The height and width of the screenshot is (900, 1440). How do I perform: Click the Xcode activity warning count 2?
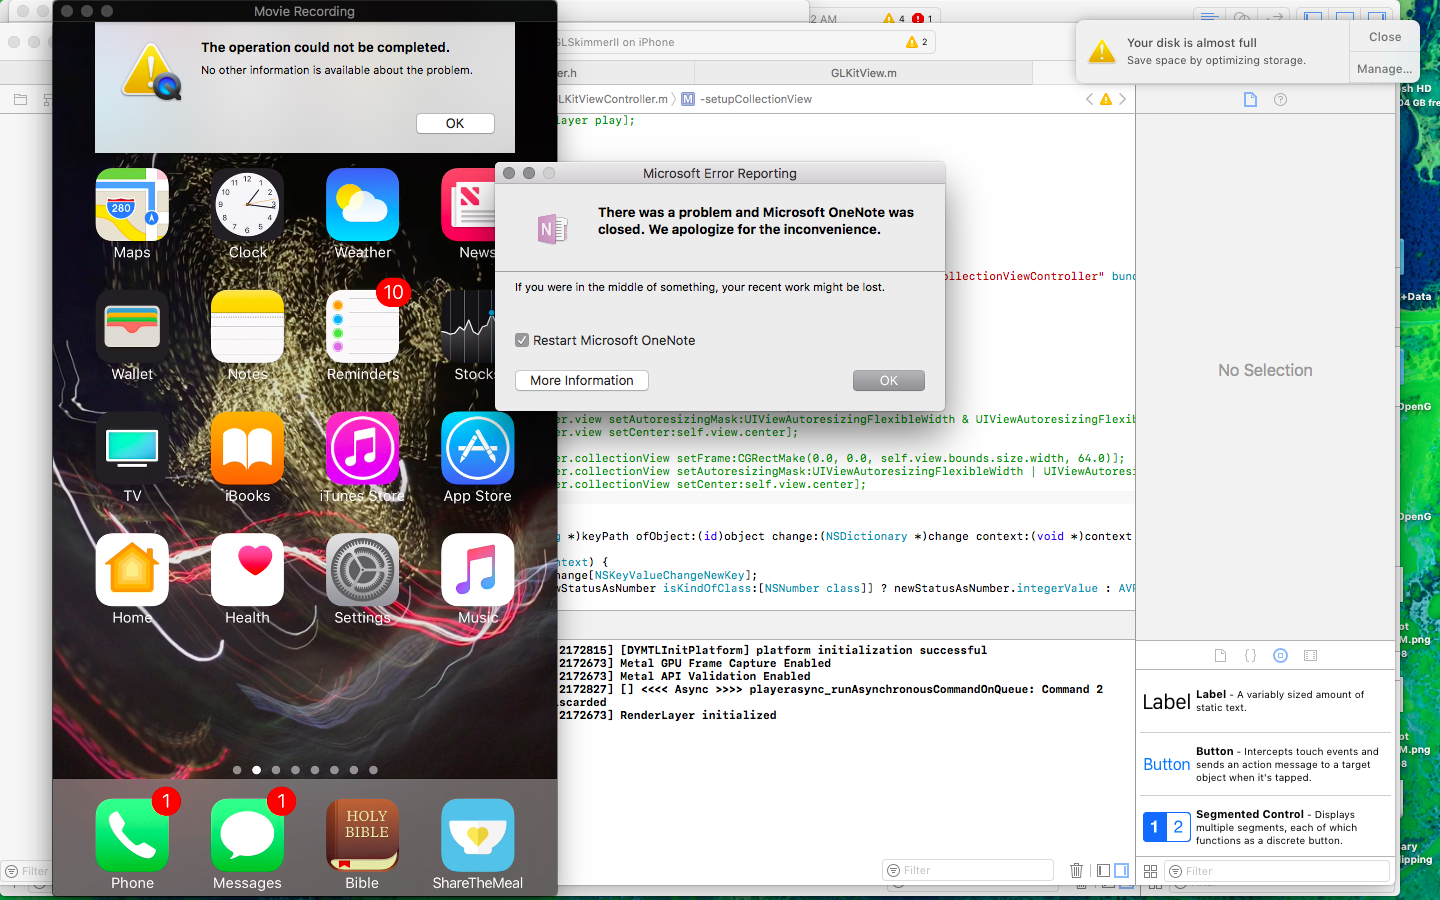click(917, 42)
